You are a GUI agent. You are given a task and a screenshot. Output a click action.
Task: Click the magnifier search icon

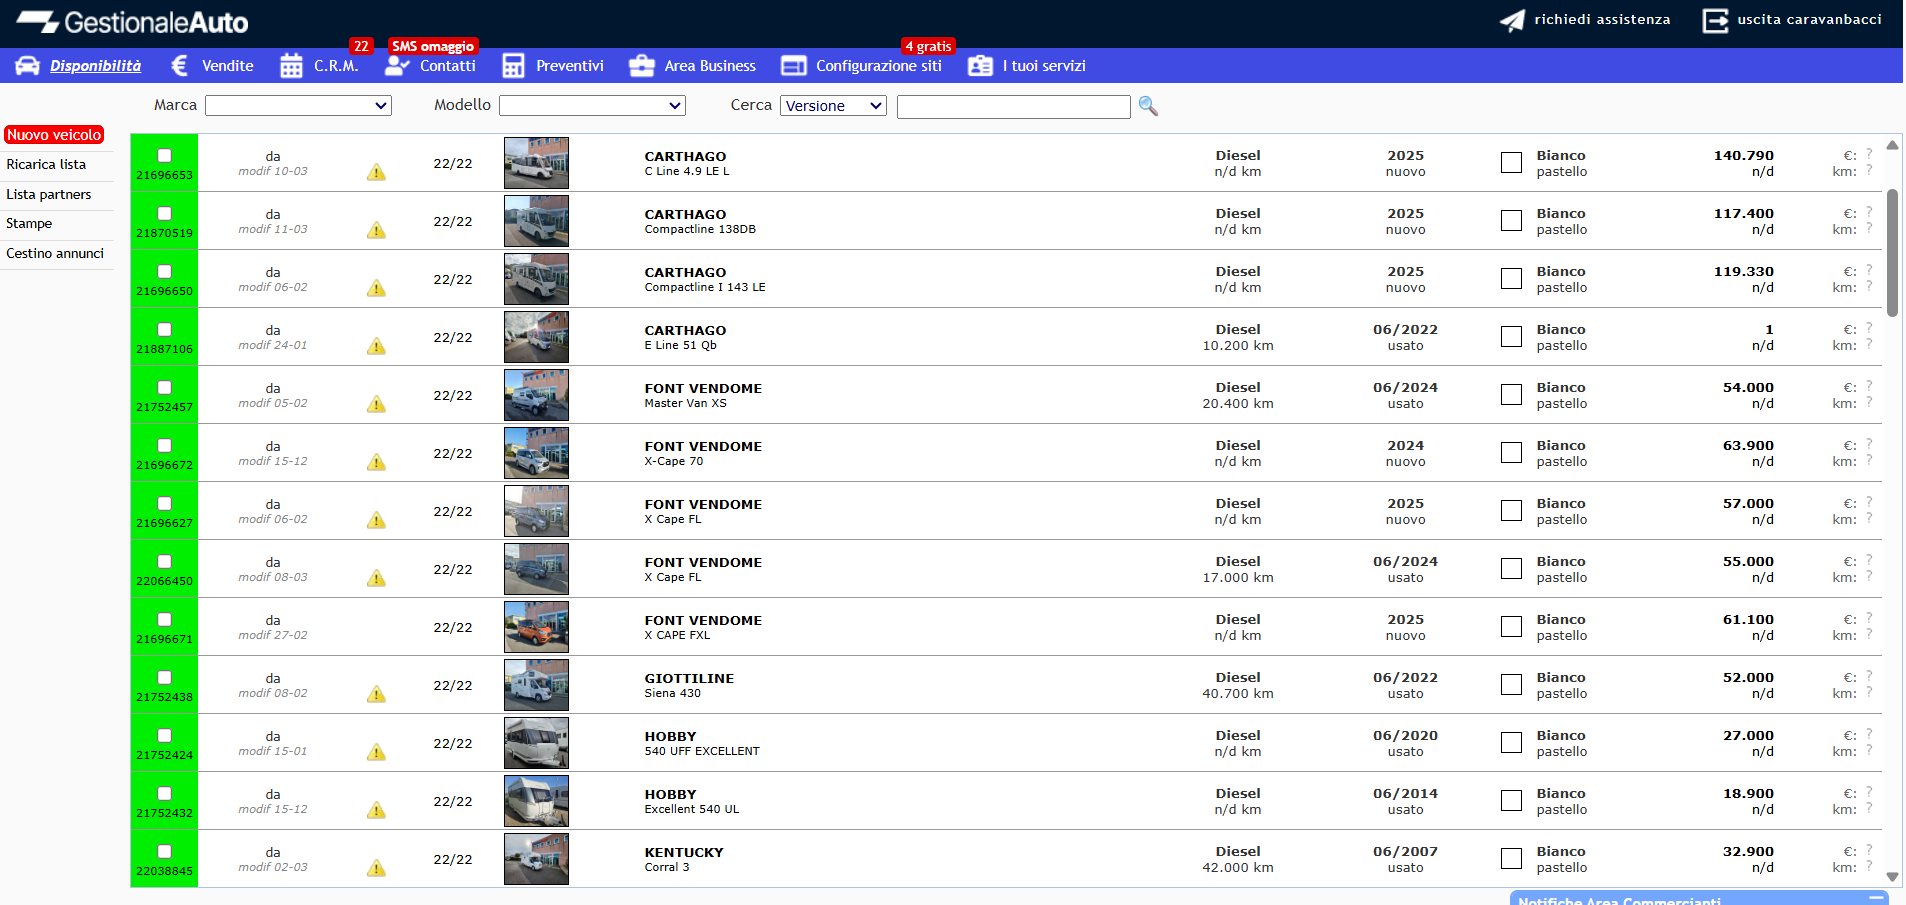pos(1148,106)
